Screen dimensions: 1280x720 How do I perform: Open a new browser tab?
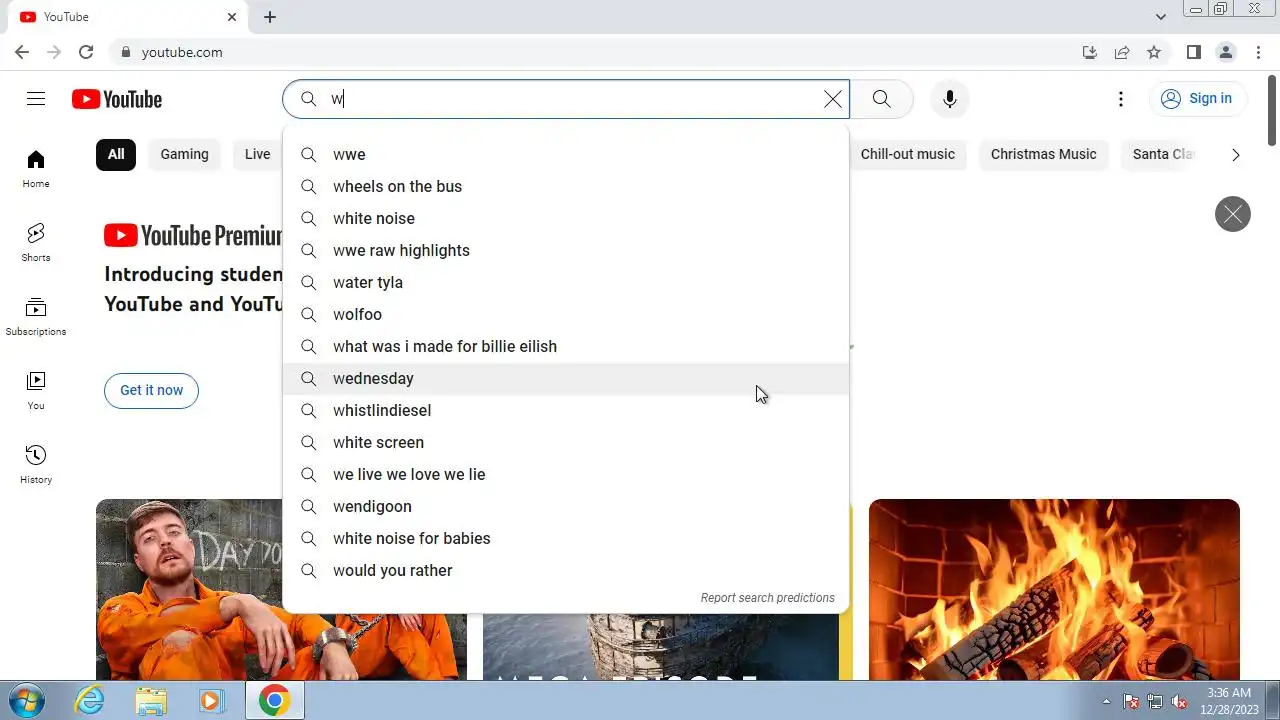click(x=270, y=17)
